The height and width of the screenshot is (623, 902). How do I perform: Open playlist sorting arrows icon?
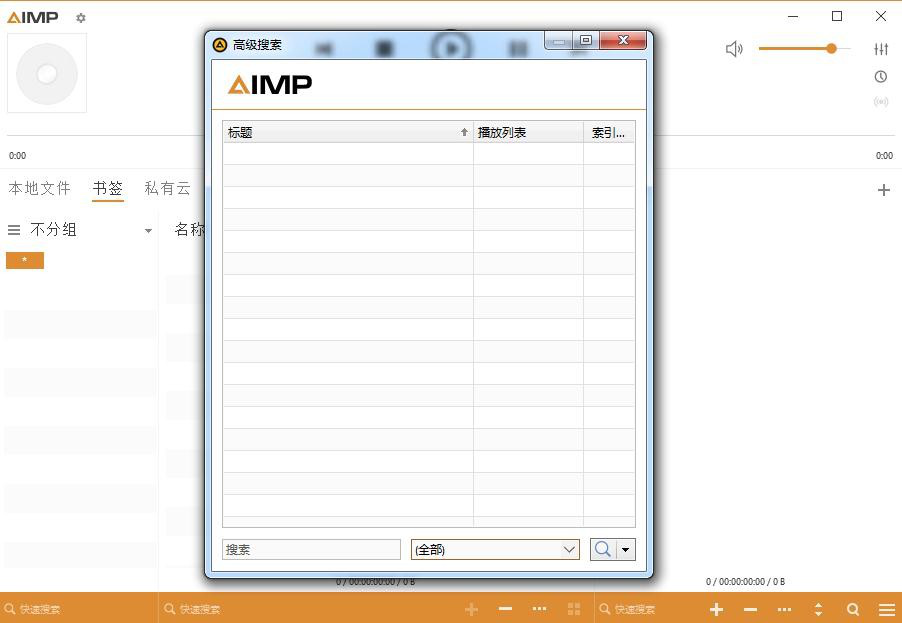pos(818,609)
